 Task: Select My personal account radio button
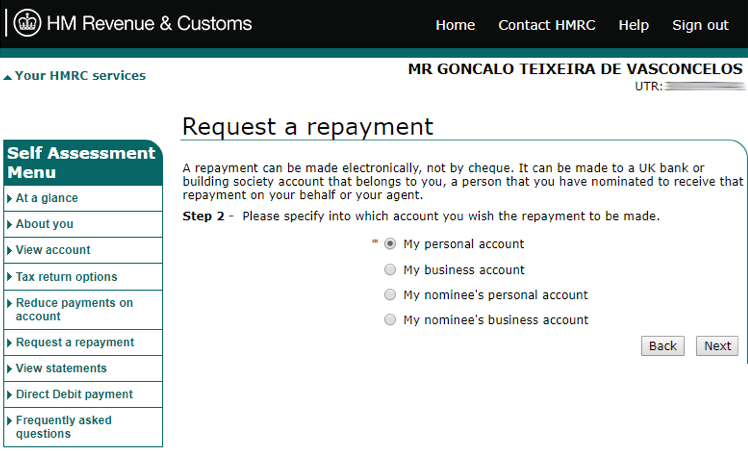(x=390, y=244)
